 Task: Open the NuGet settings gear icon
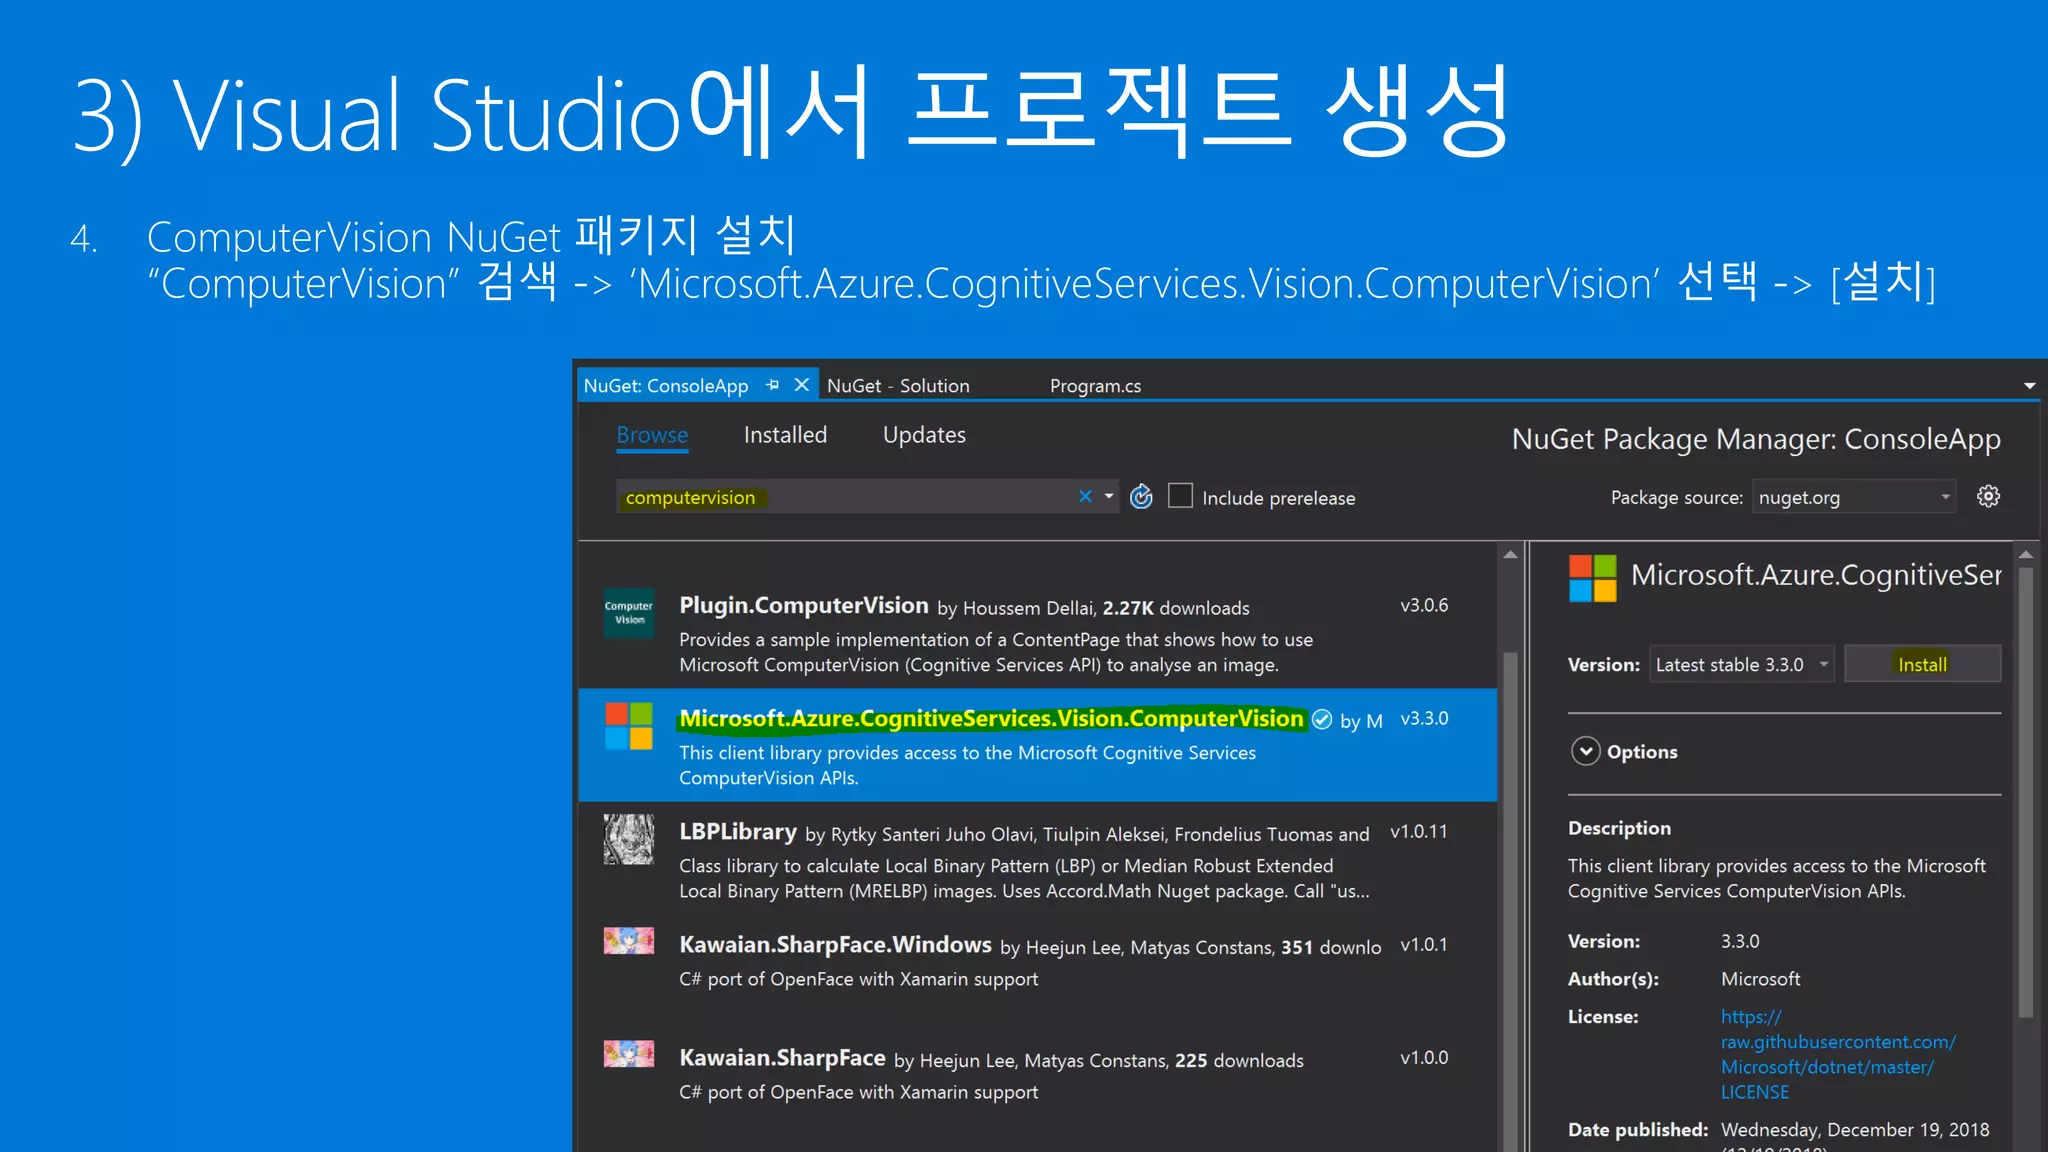[1988, 496]
